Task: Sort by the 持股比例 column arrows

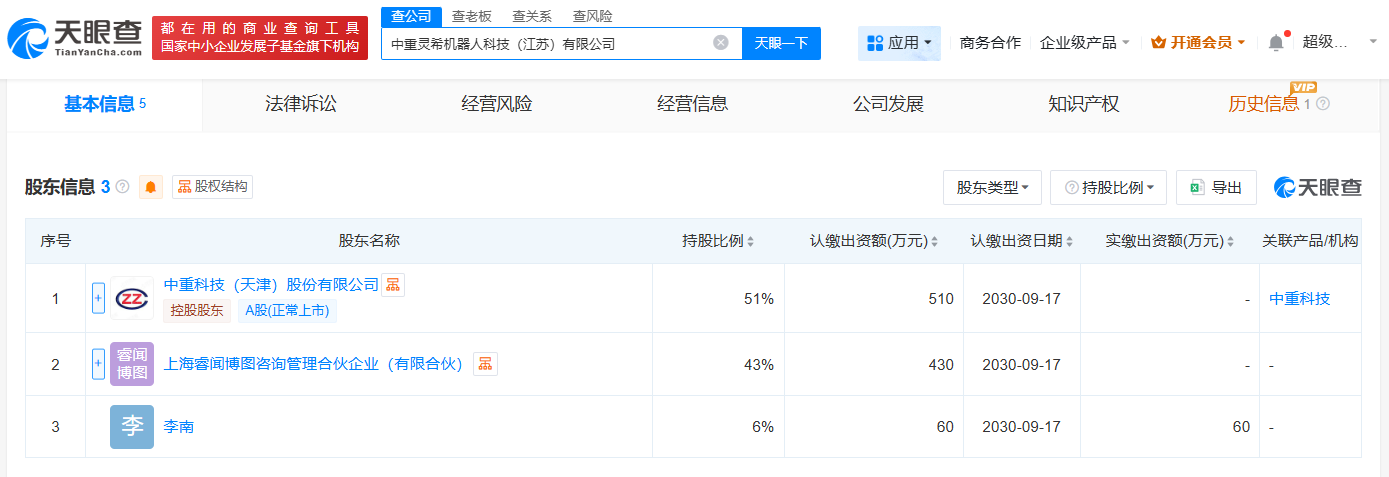Action: 750,242
